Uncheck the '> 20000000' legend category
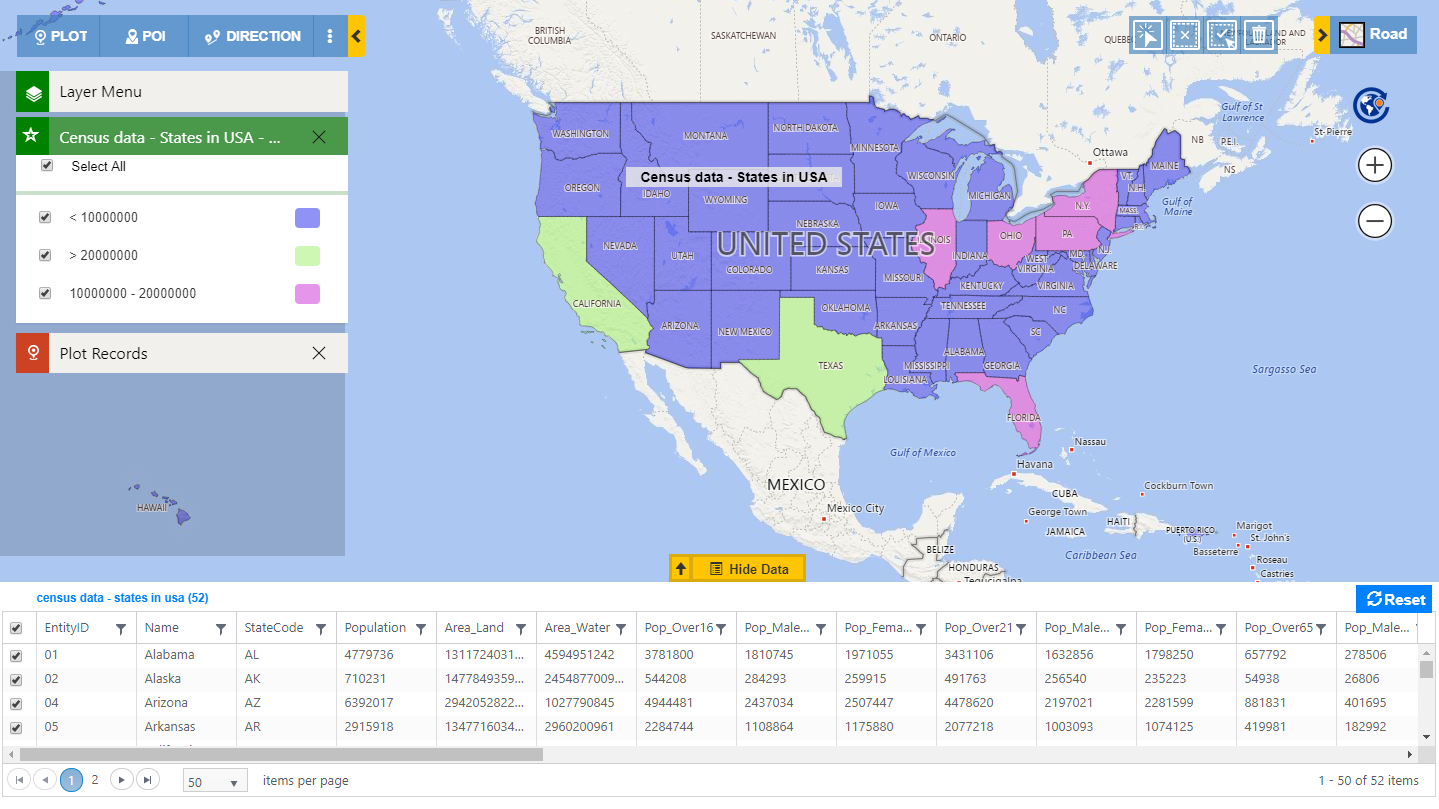The height and width of the screenshot is (809, 1439). pyautogui.click(x=45, y=255)
